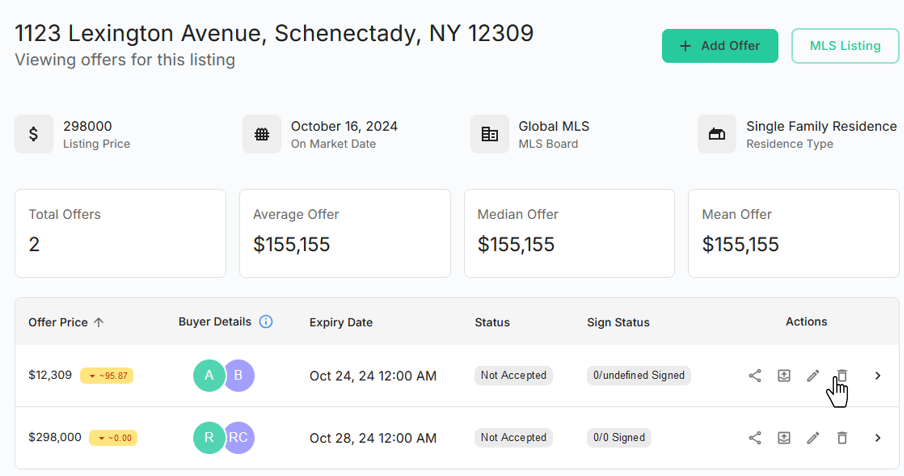Screen dimensions: 904x476
Task: Click the Buyer Details info icon
Action: click(266, 322)
